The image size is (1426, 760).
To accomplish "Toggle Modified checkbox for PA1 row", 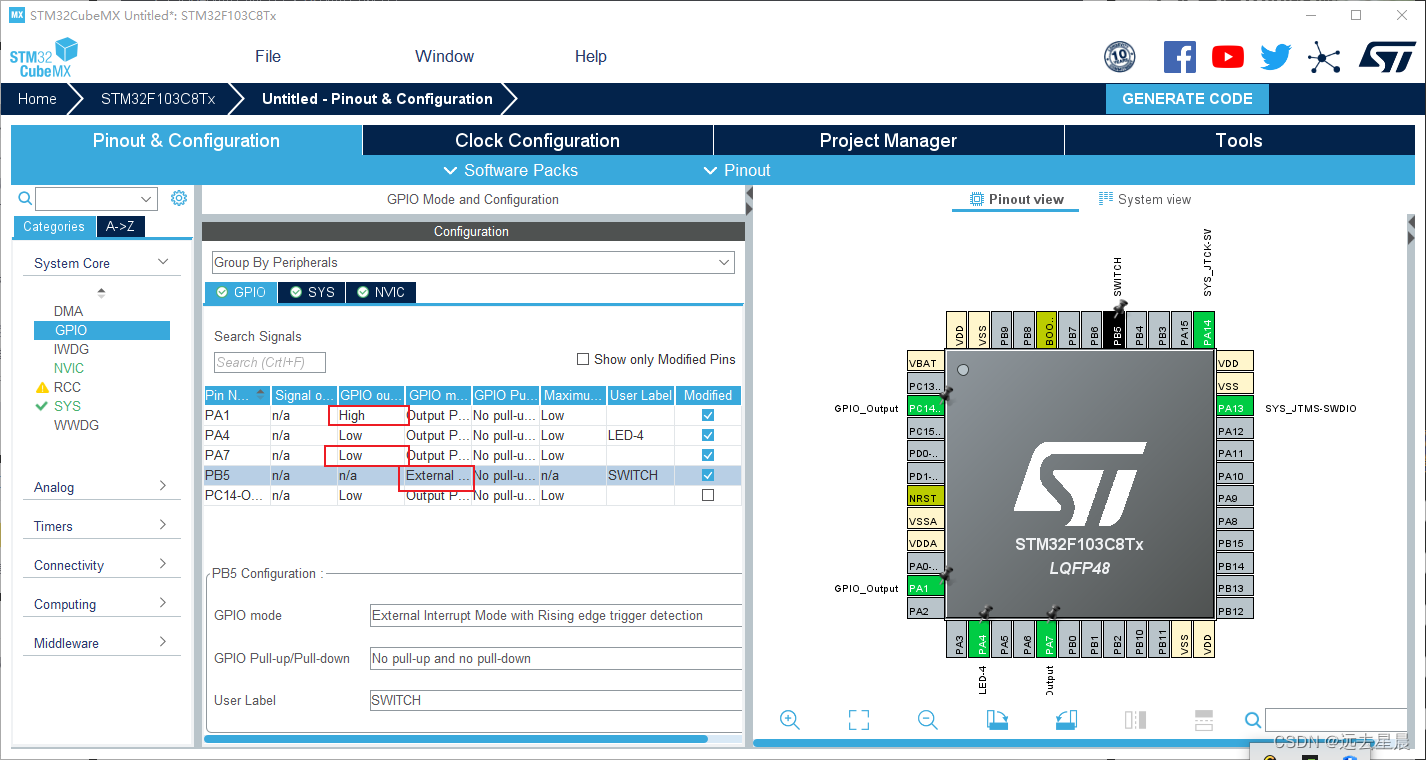I will [708, 415].
